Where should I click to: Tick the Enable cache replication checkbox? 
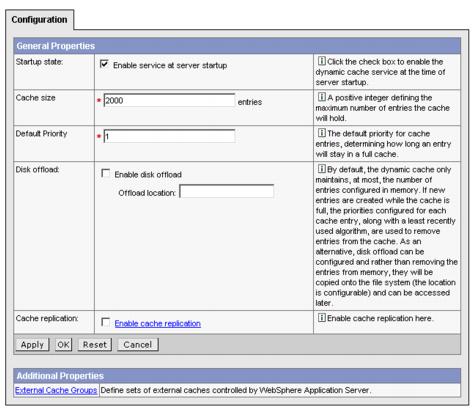click(105, 322)
